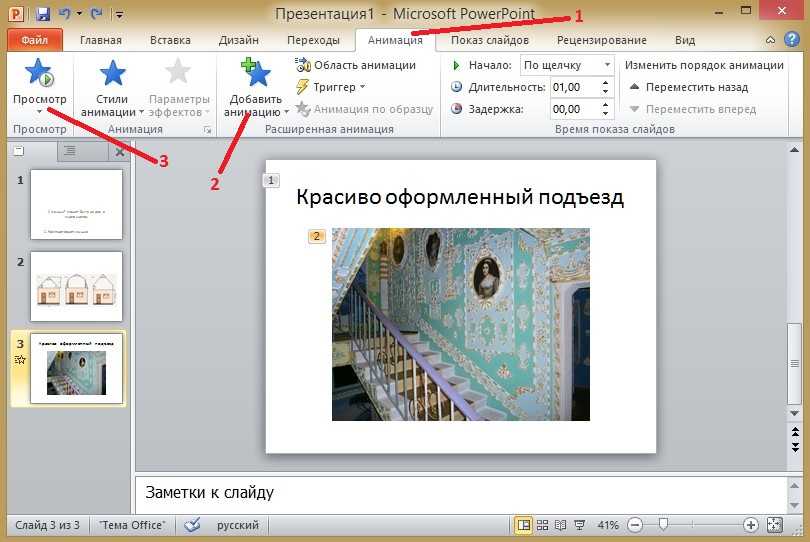
Task: Select slide 1 thumbnail
Action: [x=76, y=205]
